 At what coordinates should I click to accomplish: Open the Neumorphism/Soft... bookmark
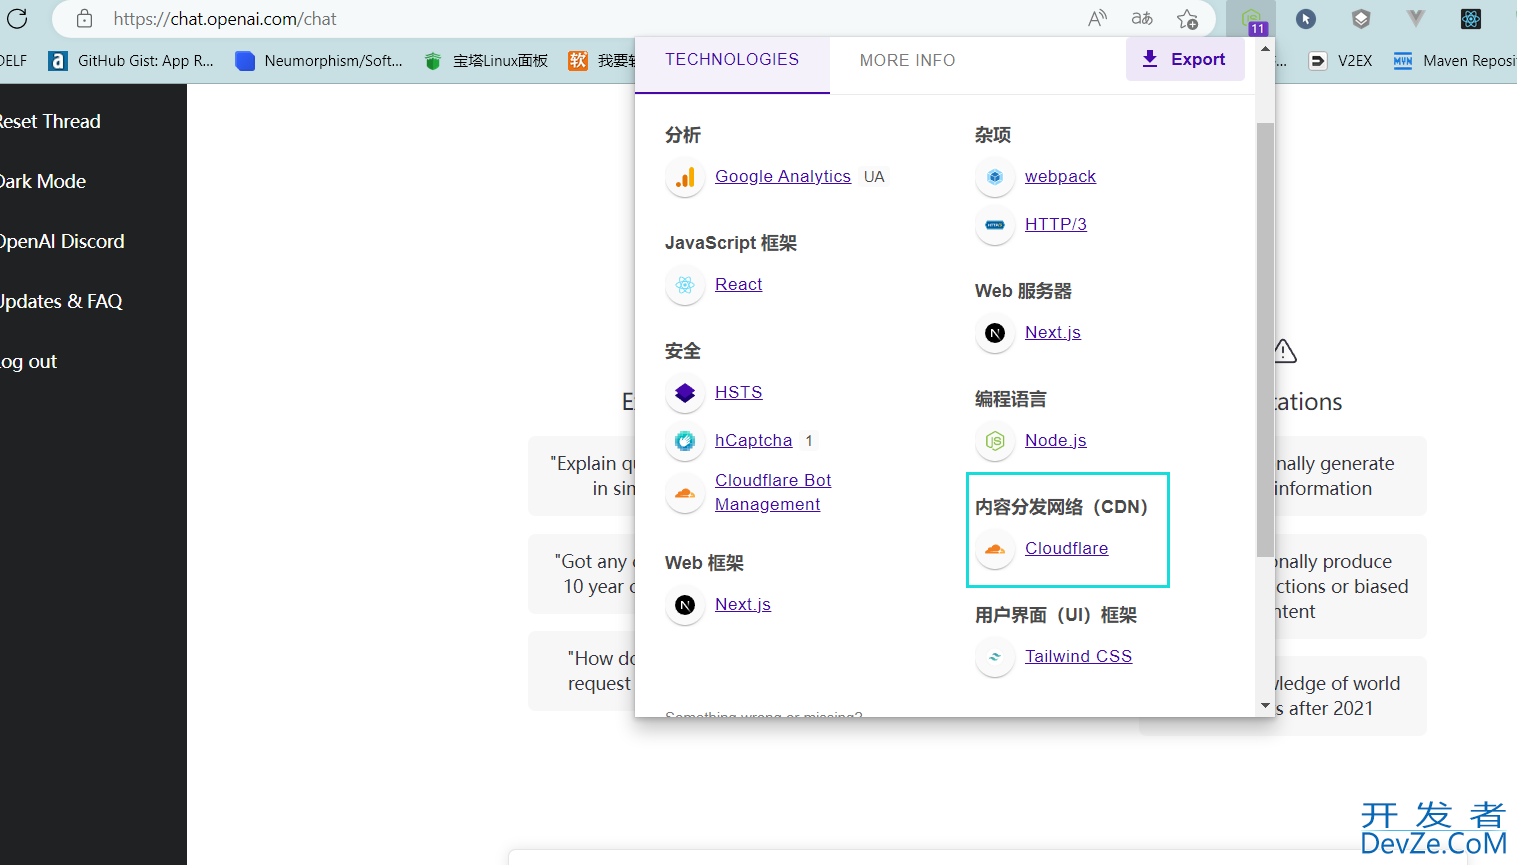click(x=319, y=61)
